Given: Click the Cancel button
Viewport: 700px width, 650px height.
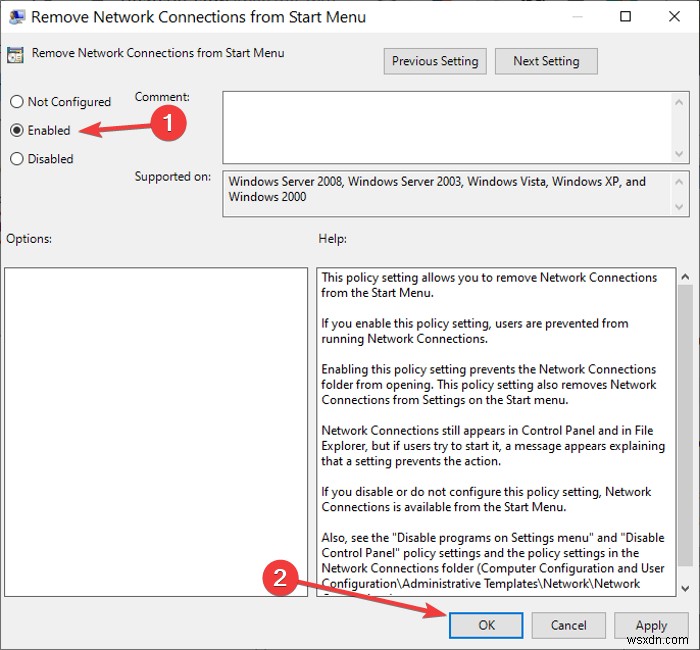Looking at the screenshot, I should point(568,625).
